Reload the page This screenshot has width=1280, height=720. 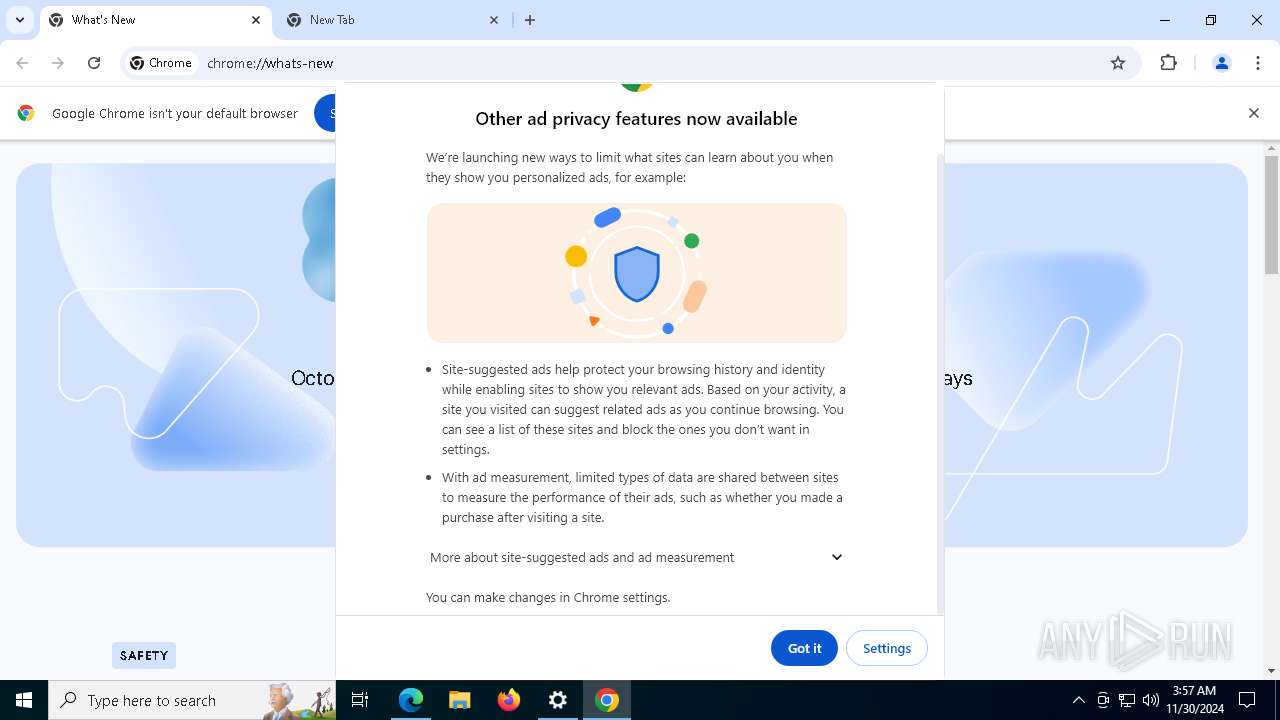94,63
